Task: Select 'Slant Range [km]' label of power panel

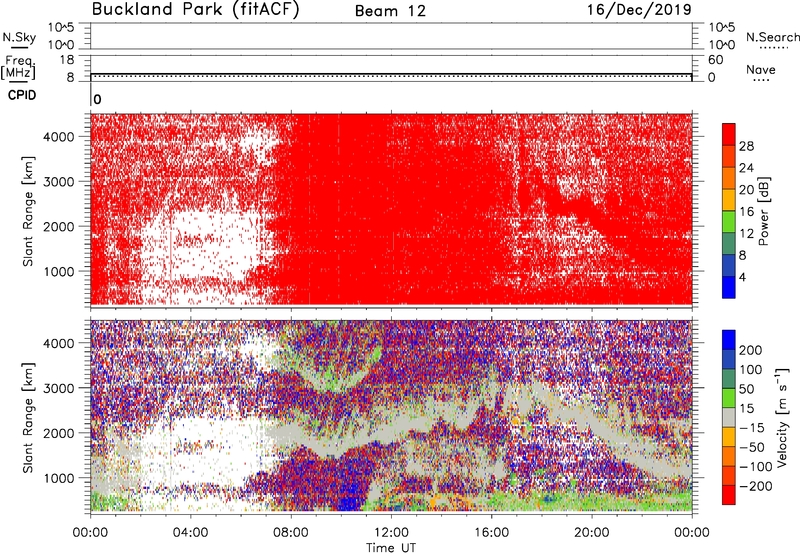Action: pyautogui.click(x=28, y=211)
